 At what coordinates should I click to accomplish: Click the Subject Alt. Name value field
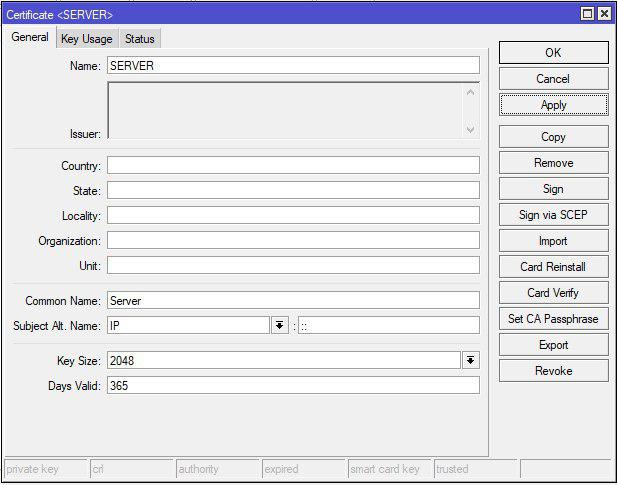click(x=389, y=325)
